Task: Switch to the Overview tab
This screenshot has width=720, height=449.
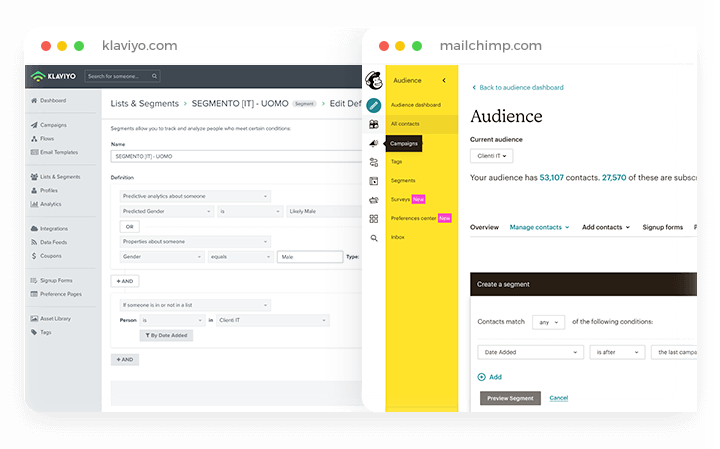Action: pos(484,227)
